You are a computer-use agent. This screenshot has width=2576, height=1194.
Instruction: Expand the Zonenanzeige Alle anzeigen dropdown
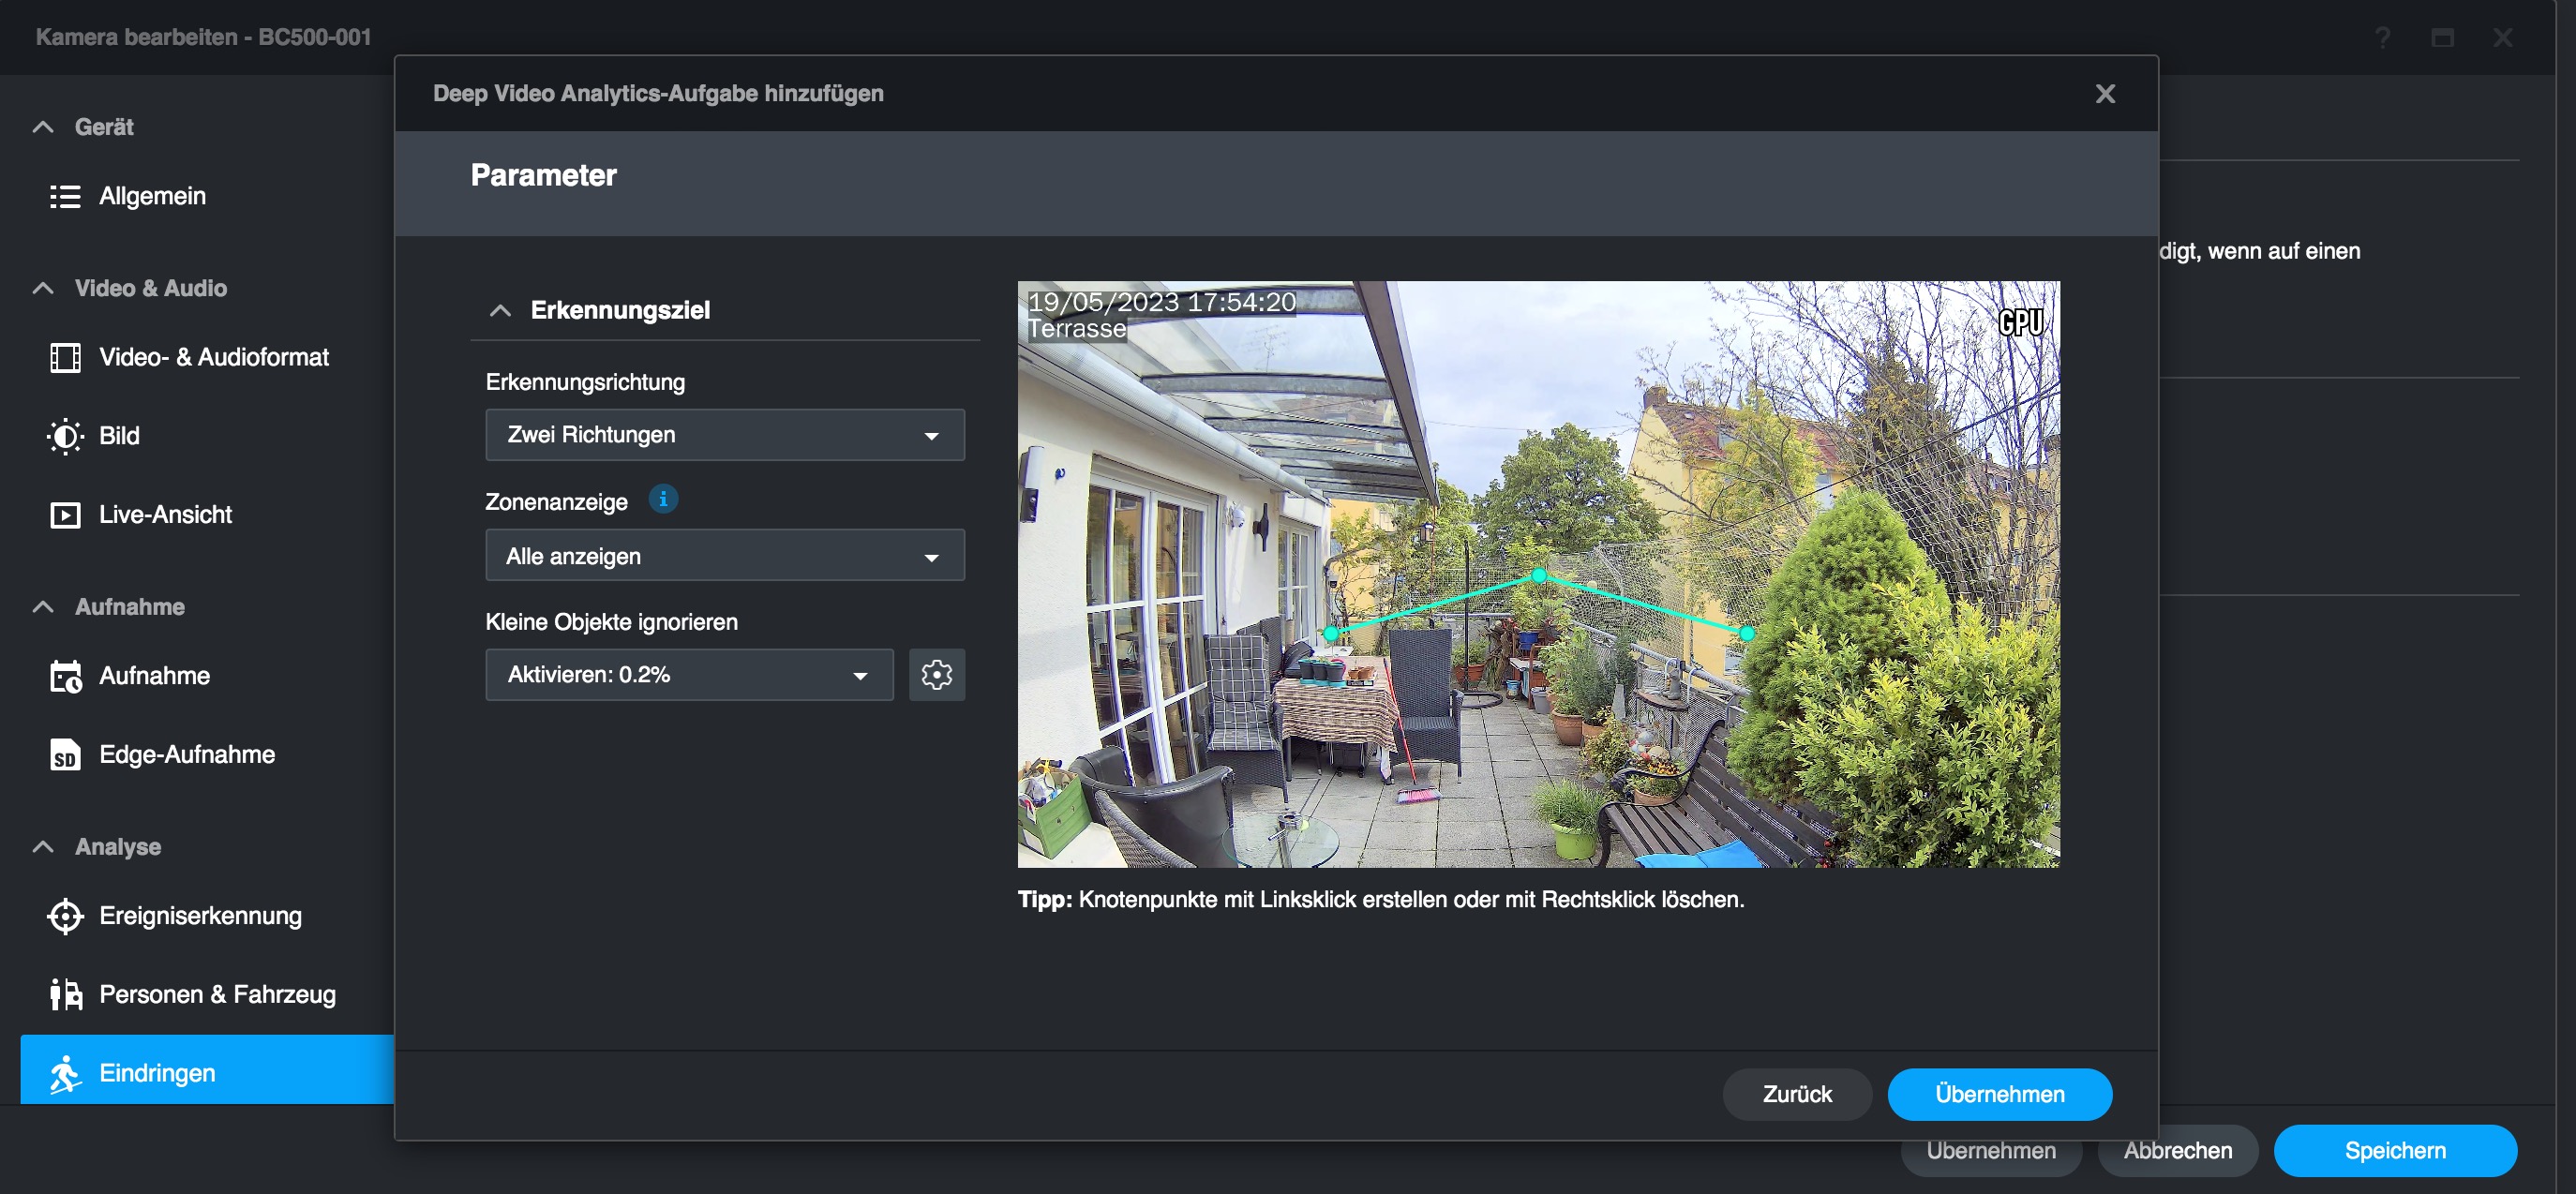click(724, 556)
